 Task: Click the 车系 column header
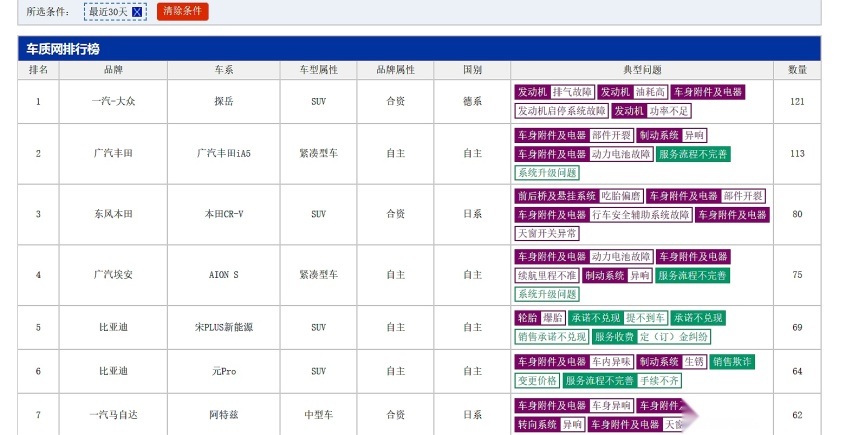click(x=223, y=70)
